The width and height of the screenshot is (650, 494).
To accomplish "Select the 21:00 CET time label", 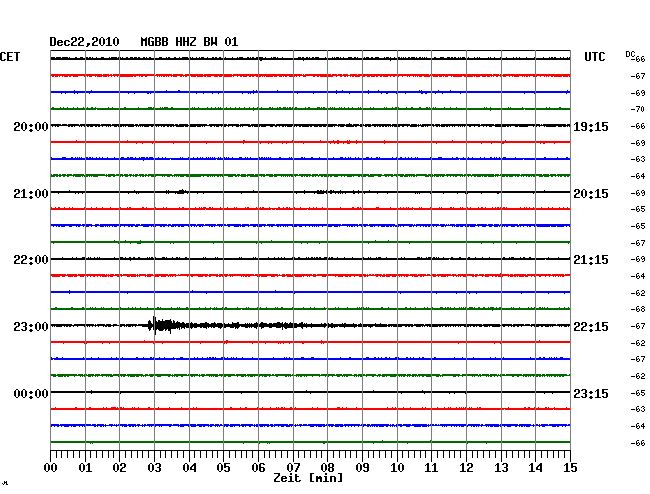I will [31, 194].
